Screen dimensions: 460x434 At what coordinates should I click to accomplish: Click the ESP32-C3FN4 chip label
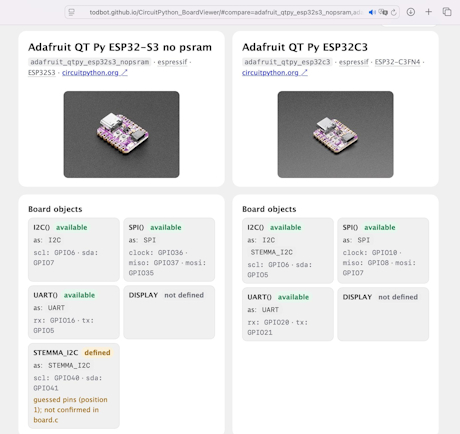397,62
